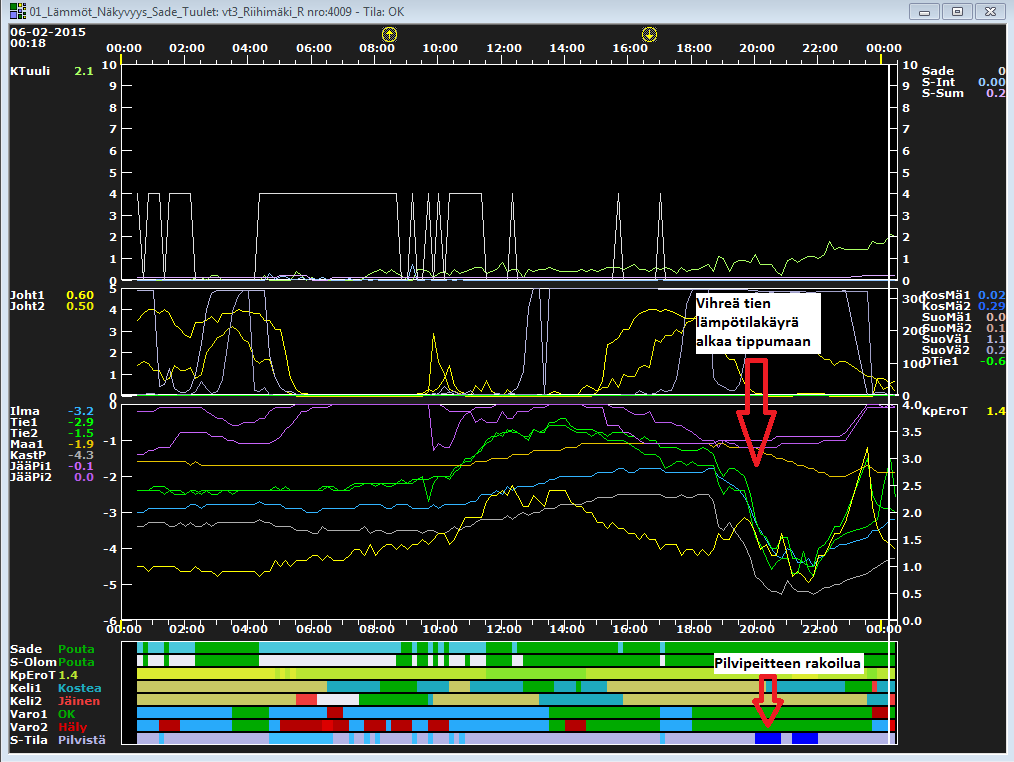
Task: Click the S-Tila Pilvistä status value
Action: pos(81,739)
